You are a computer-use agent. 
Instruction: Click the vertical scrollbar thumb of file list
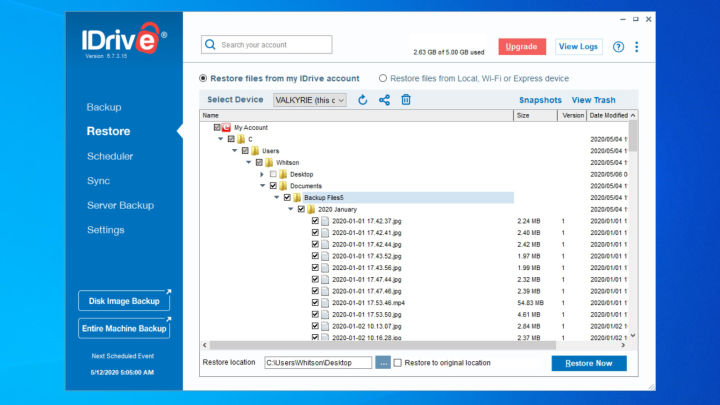tap(633, 136)
